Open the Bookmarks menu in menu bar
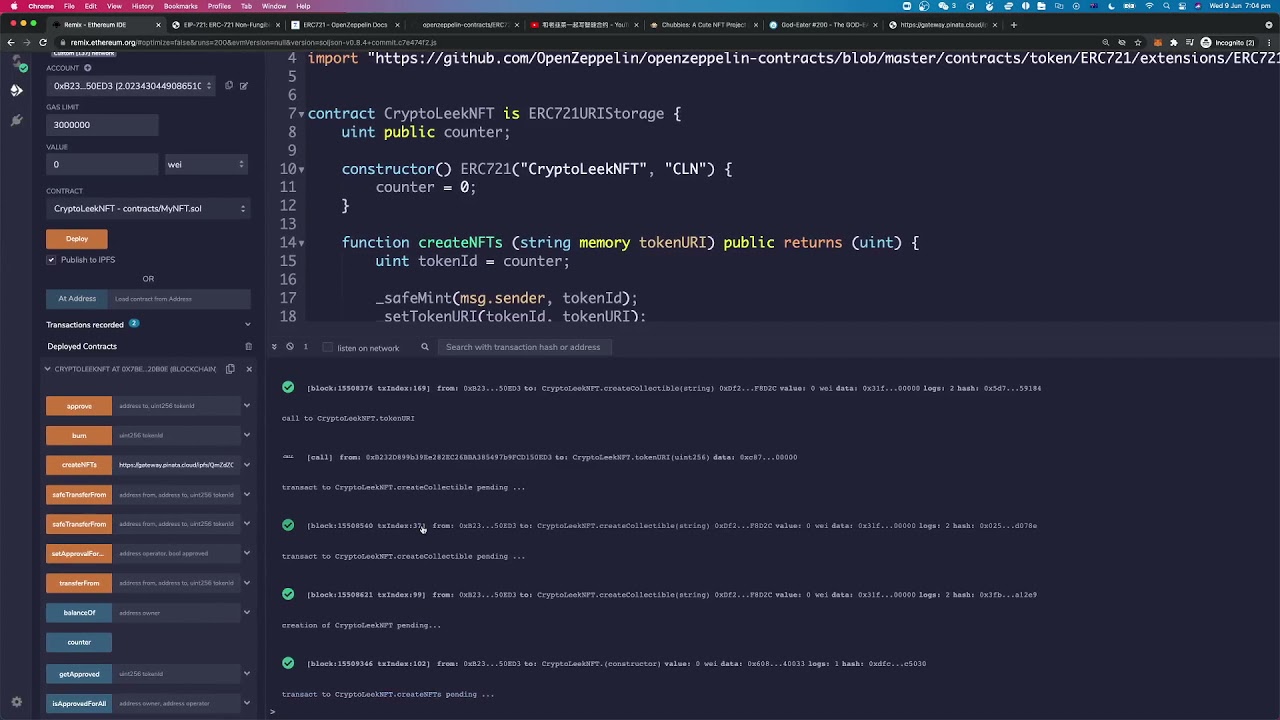The height and width of the screenshot is (720, 1280). pos(181,6)
